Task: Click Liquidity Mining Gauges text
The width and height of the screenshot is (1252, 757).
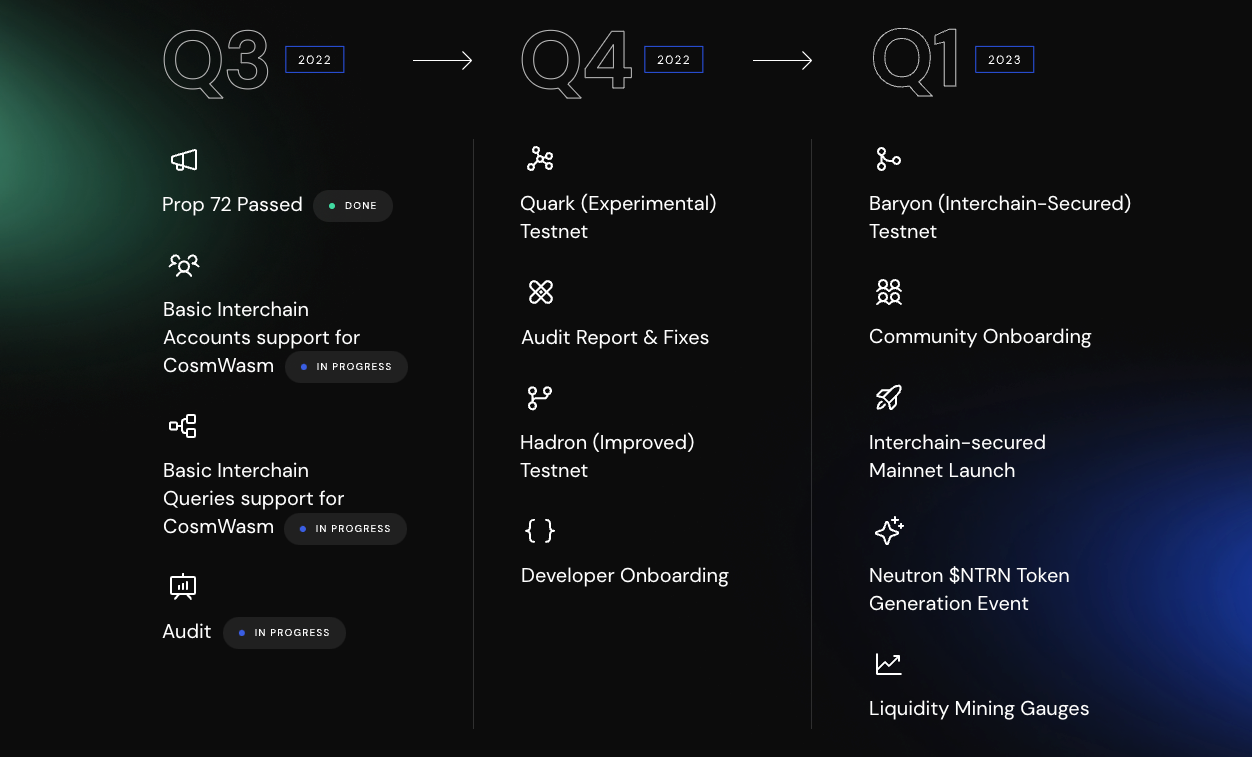Action: [x=979, y=709]
